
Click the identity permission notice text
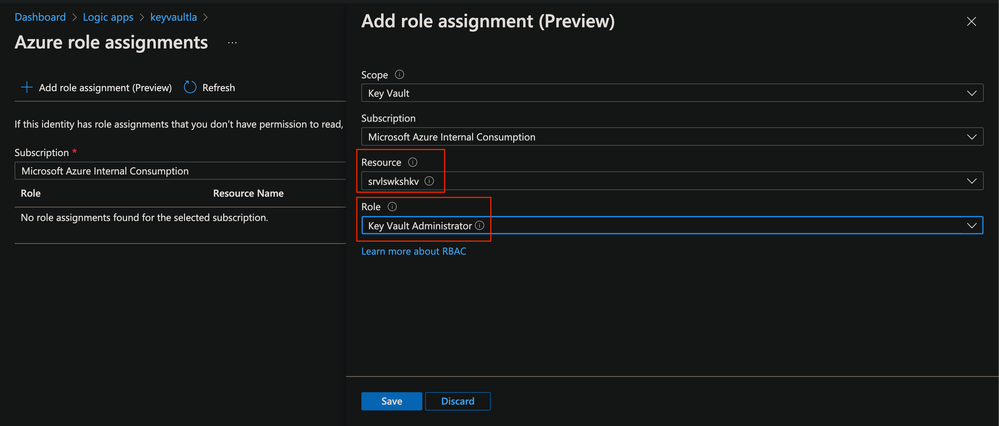click(x=179, y=124)
